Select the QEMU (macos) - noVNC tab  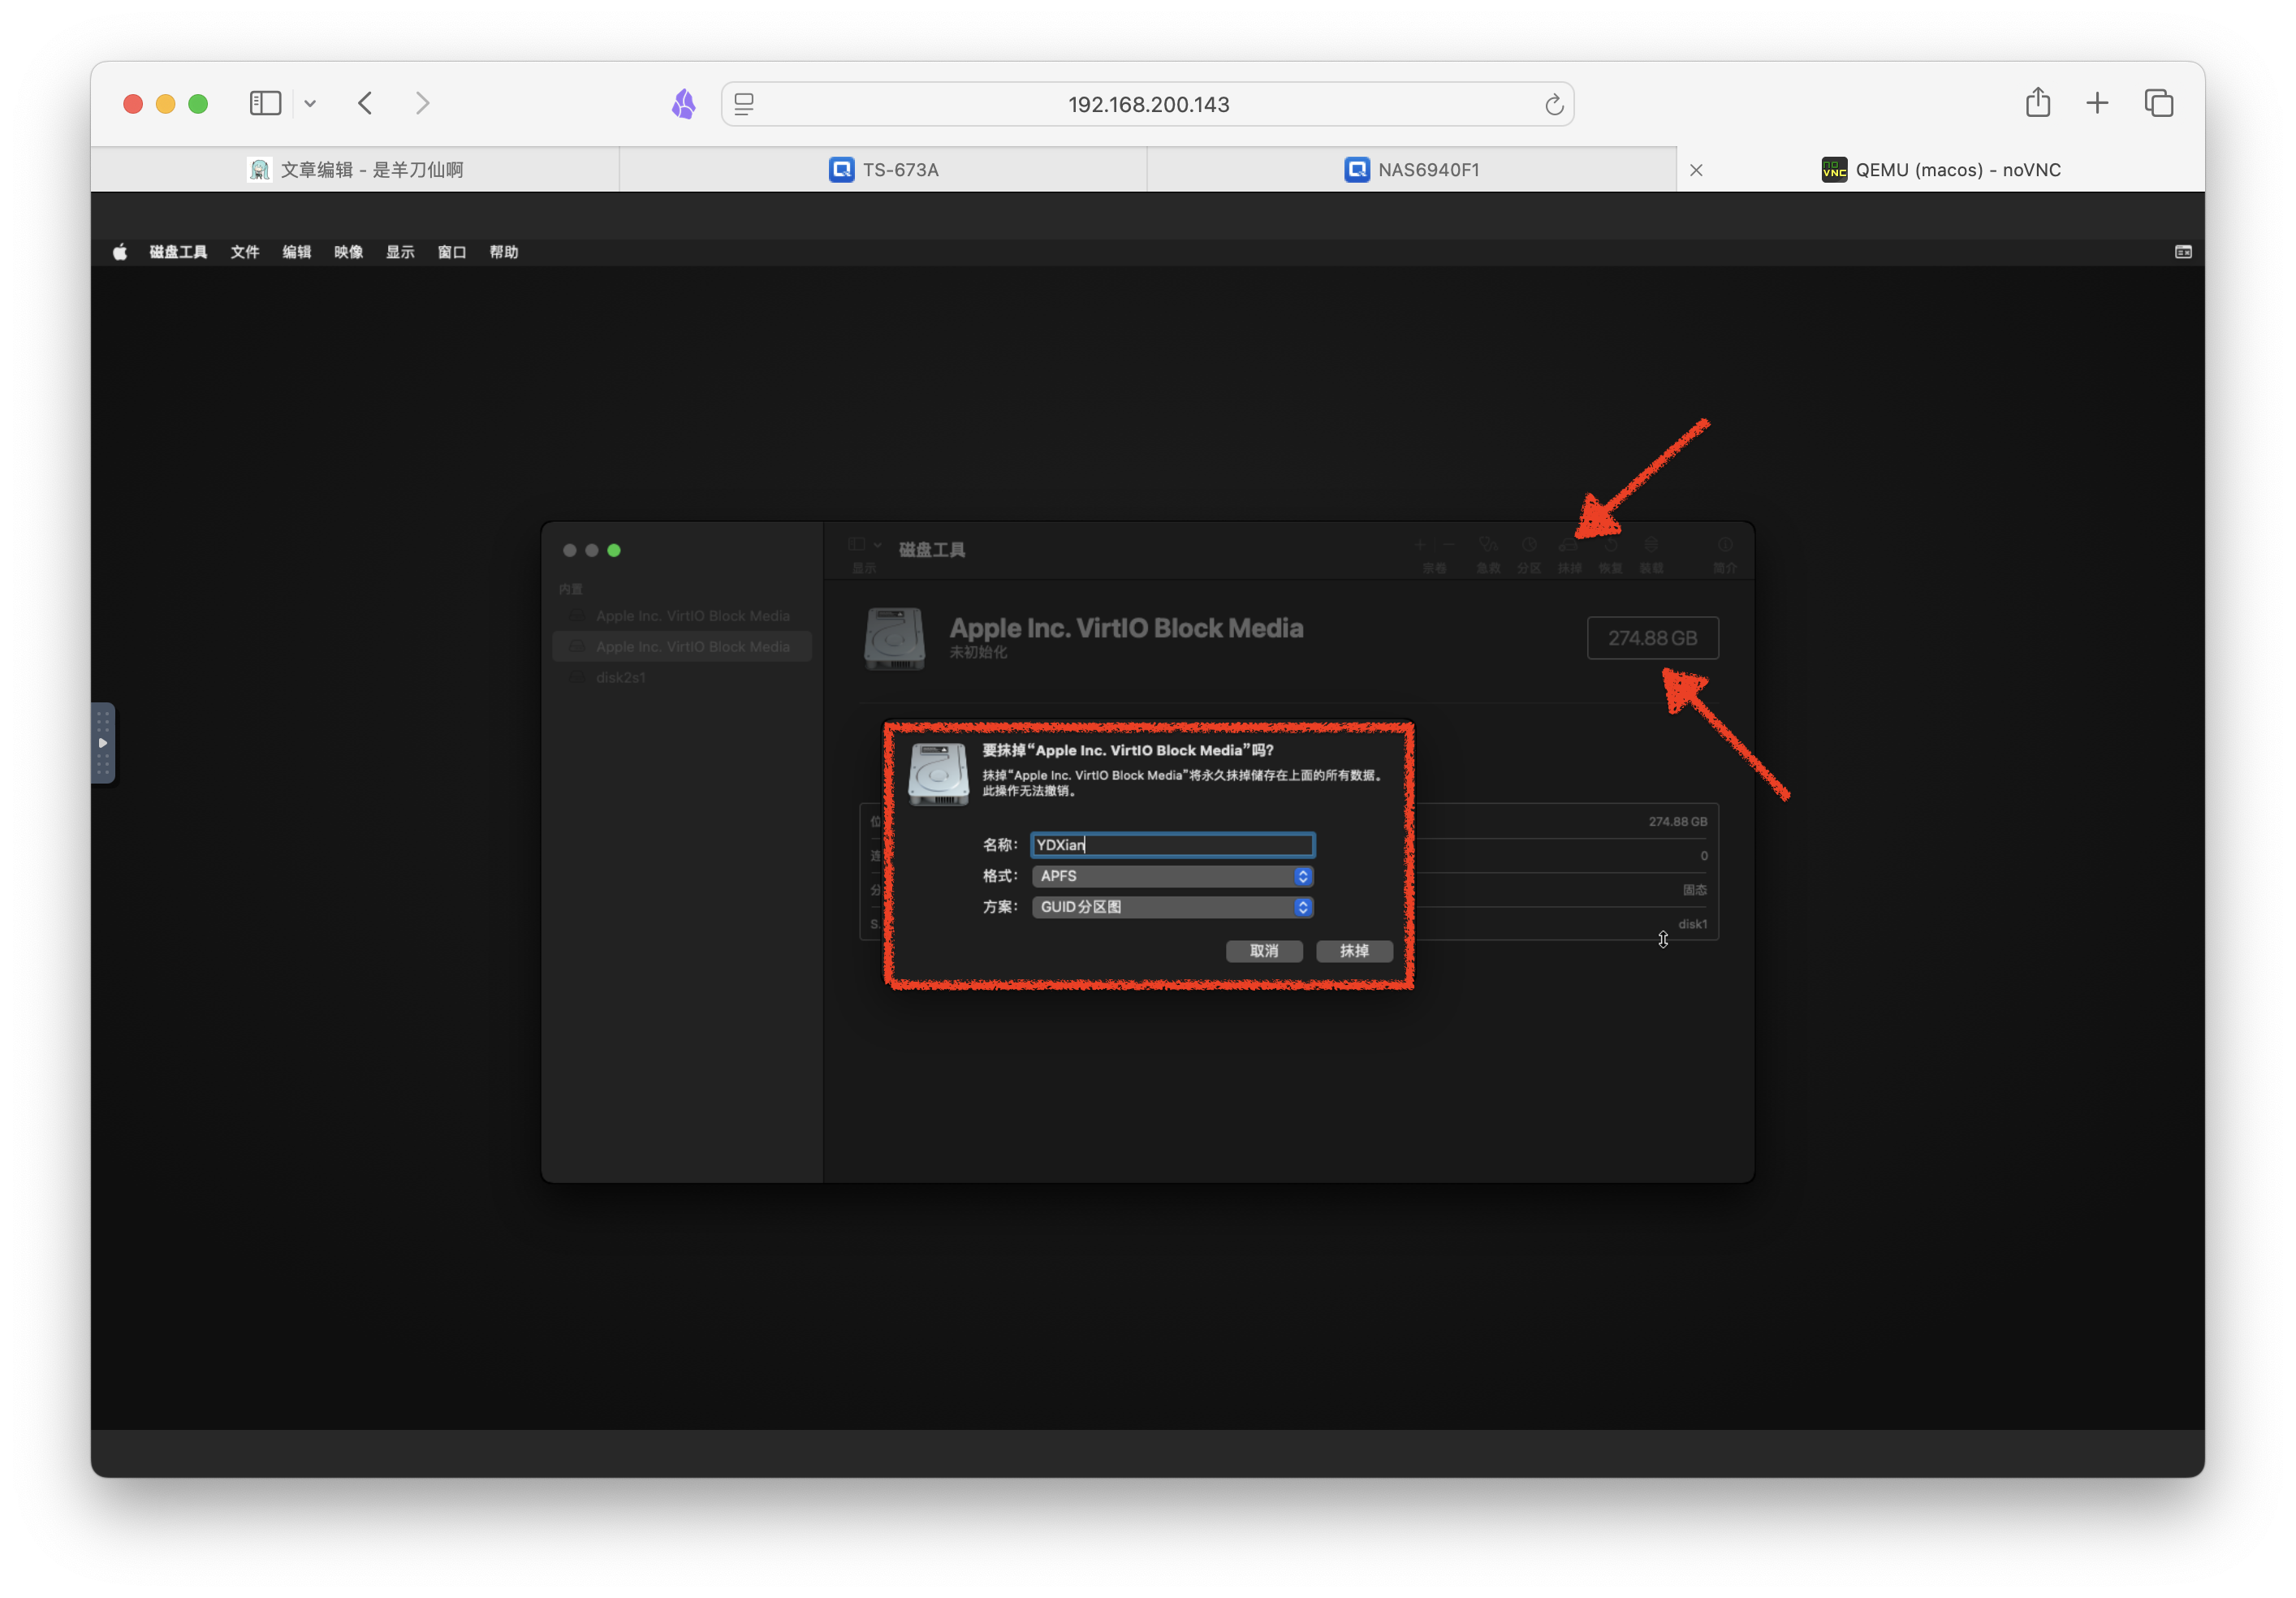pyautogui.click(x=1941, y=170)
